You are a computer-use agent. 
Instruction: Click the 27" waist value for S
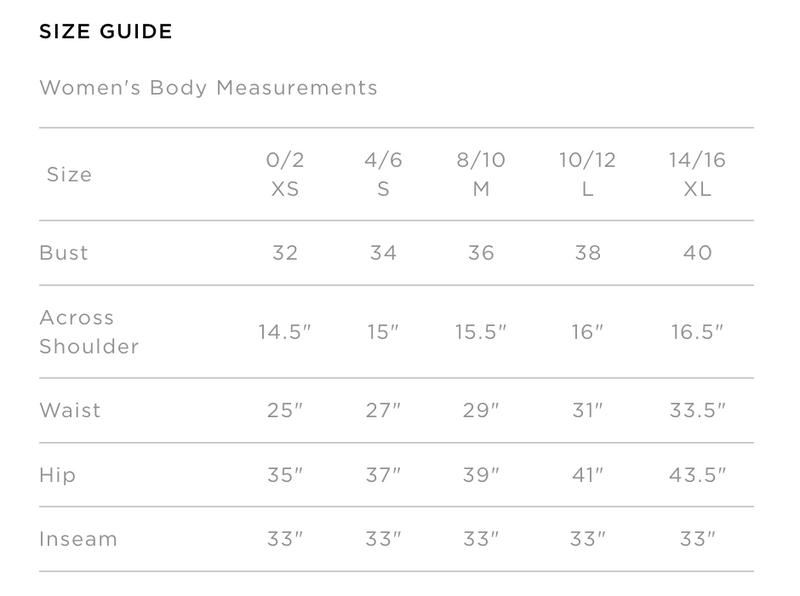click(383, 410)
